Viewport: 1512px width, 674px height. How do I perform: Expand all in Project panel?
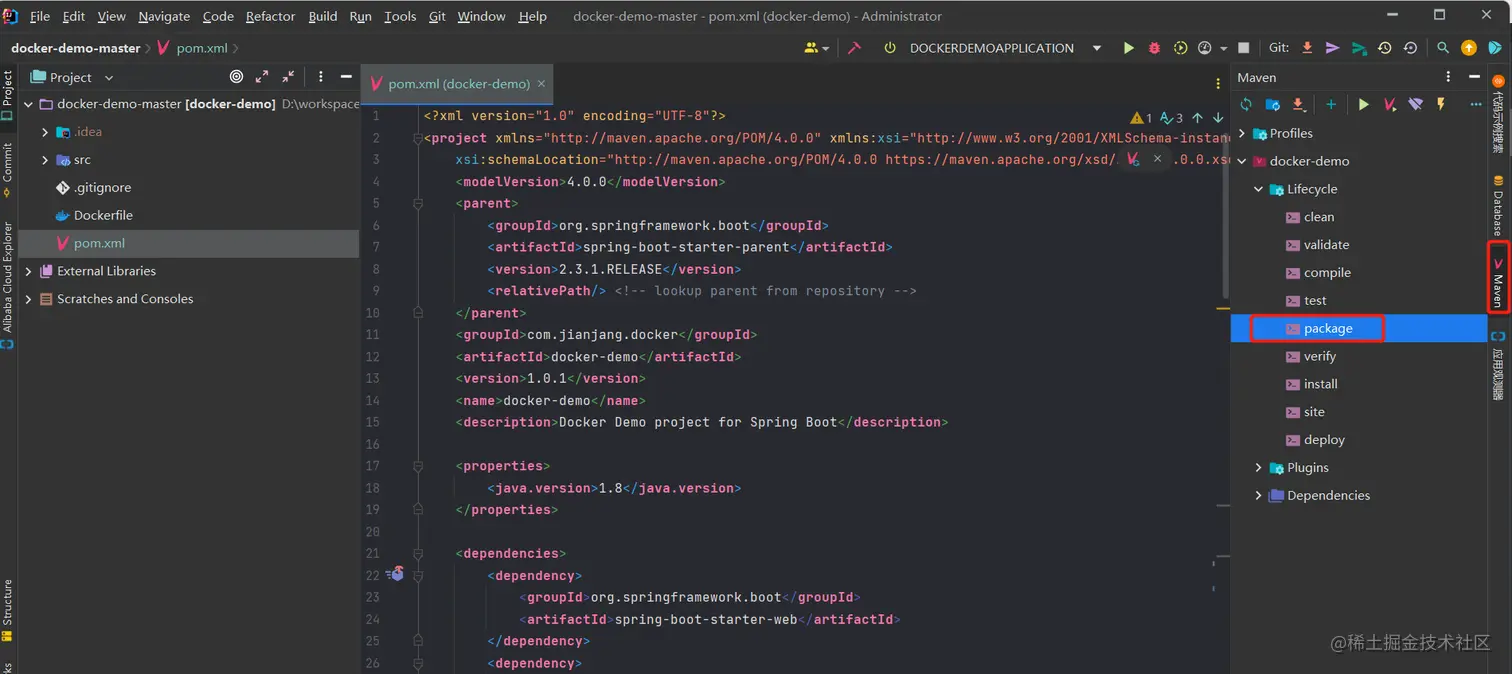262,77
